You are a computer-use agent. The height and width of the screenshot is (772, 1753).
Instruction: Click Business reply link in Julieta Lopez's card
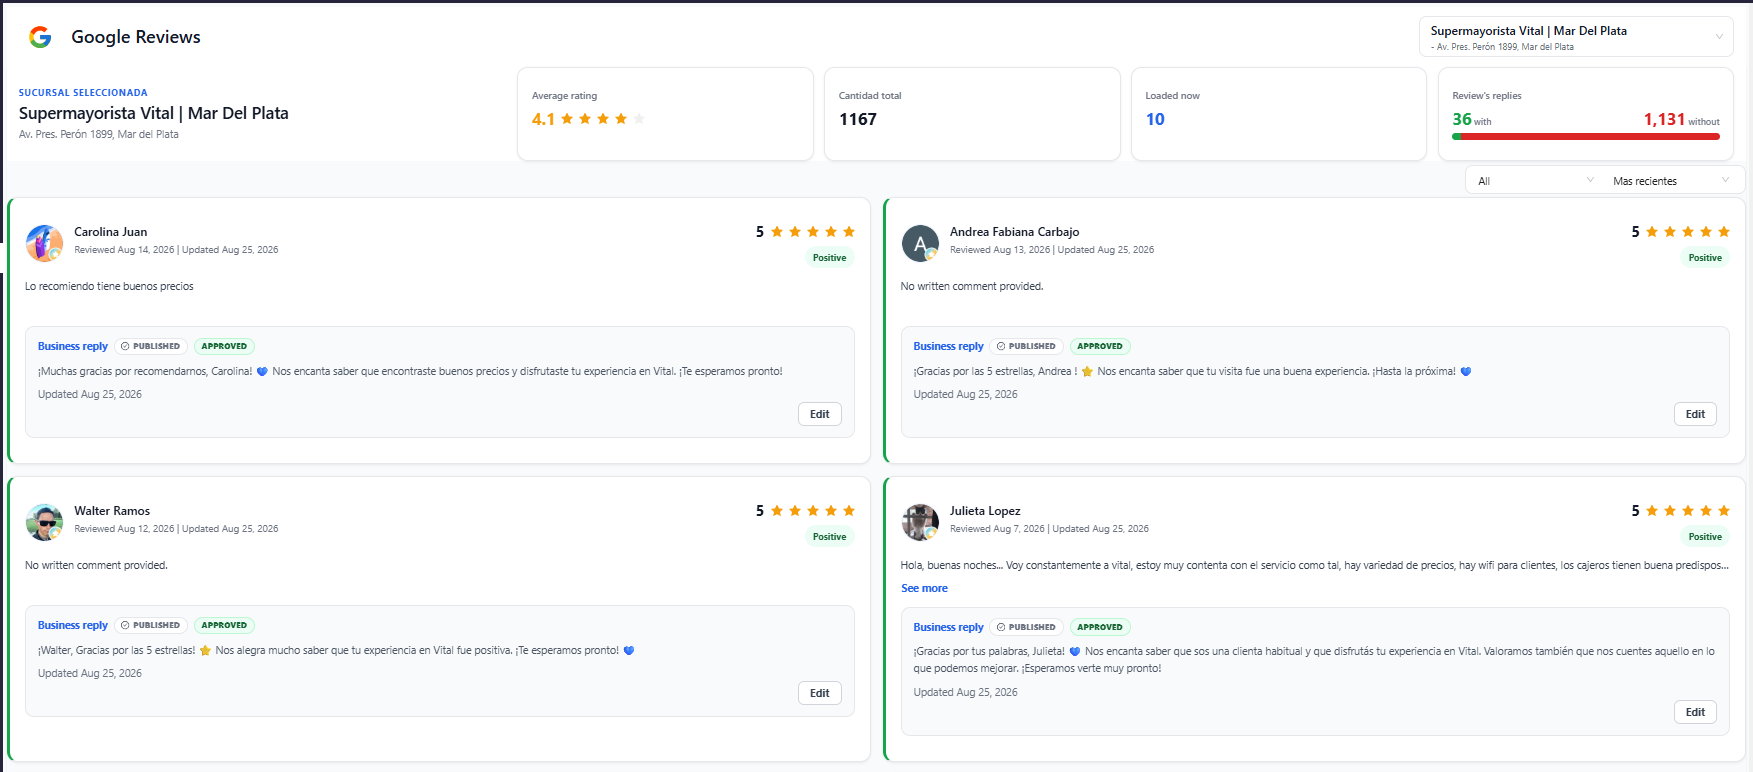tap(948, 627)
